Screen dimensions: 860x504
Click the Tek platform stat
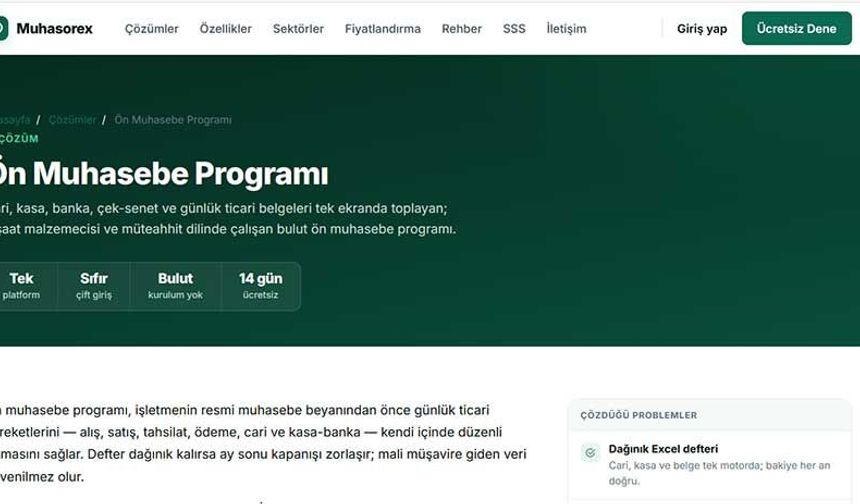(x=21, y=286)
